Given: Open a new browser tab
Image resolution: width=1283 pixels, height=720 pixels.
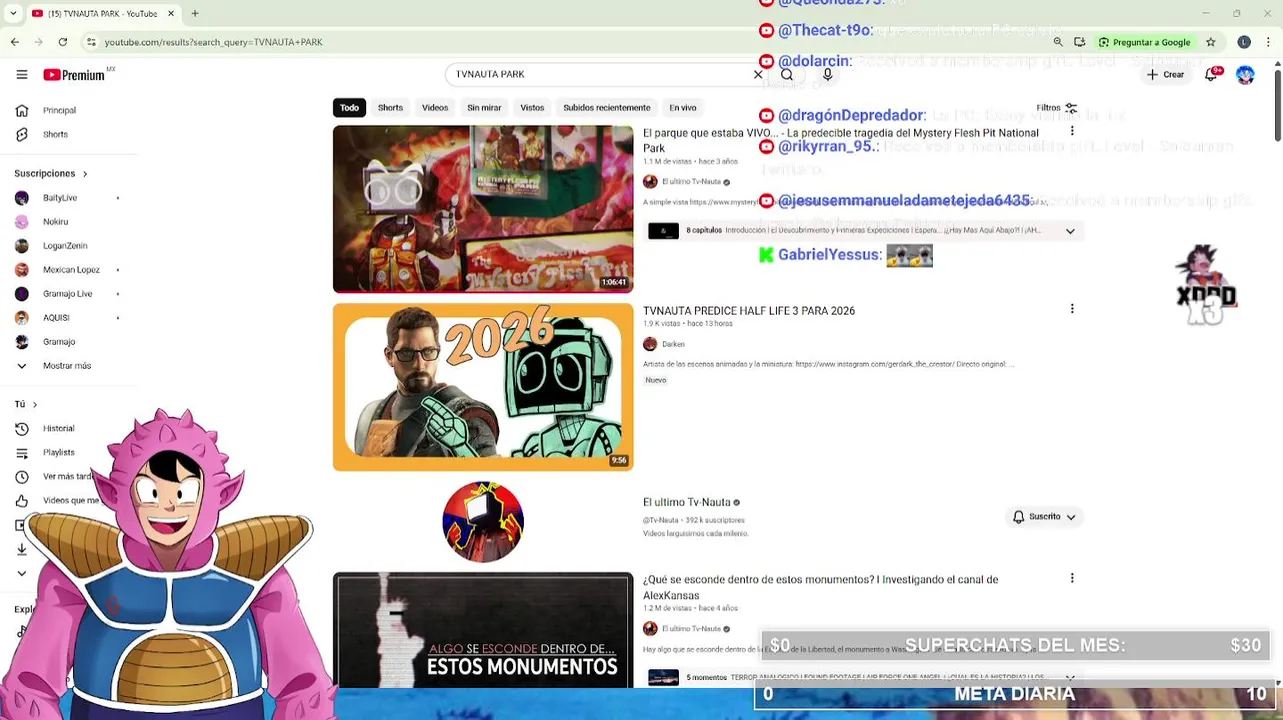Looking at the screenshot, I should pos(195,13).
